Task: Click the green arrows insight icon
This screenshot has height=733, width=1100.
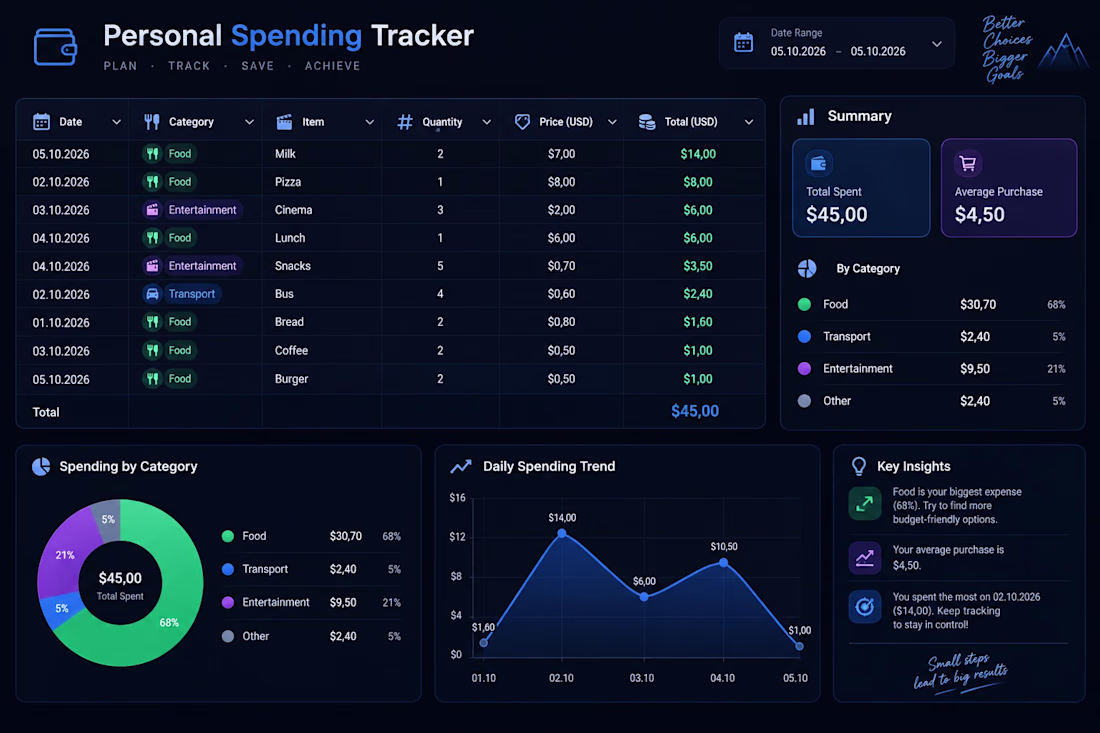Action: click(x=864, y=504)
